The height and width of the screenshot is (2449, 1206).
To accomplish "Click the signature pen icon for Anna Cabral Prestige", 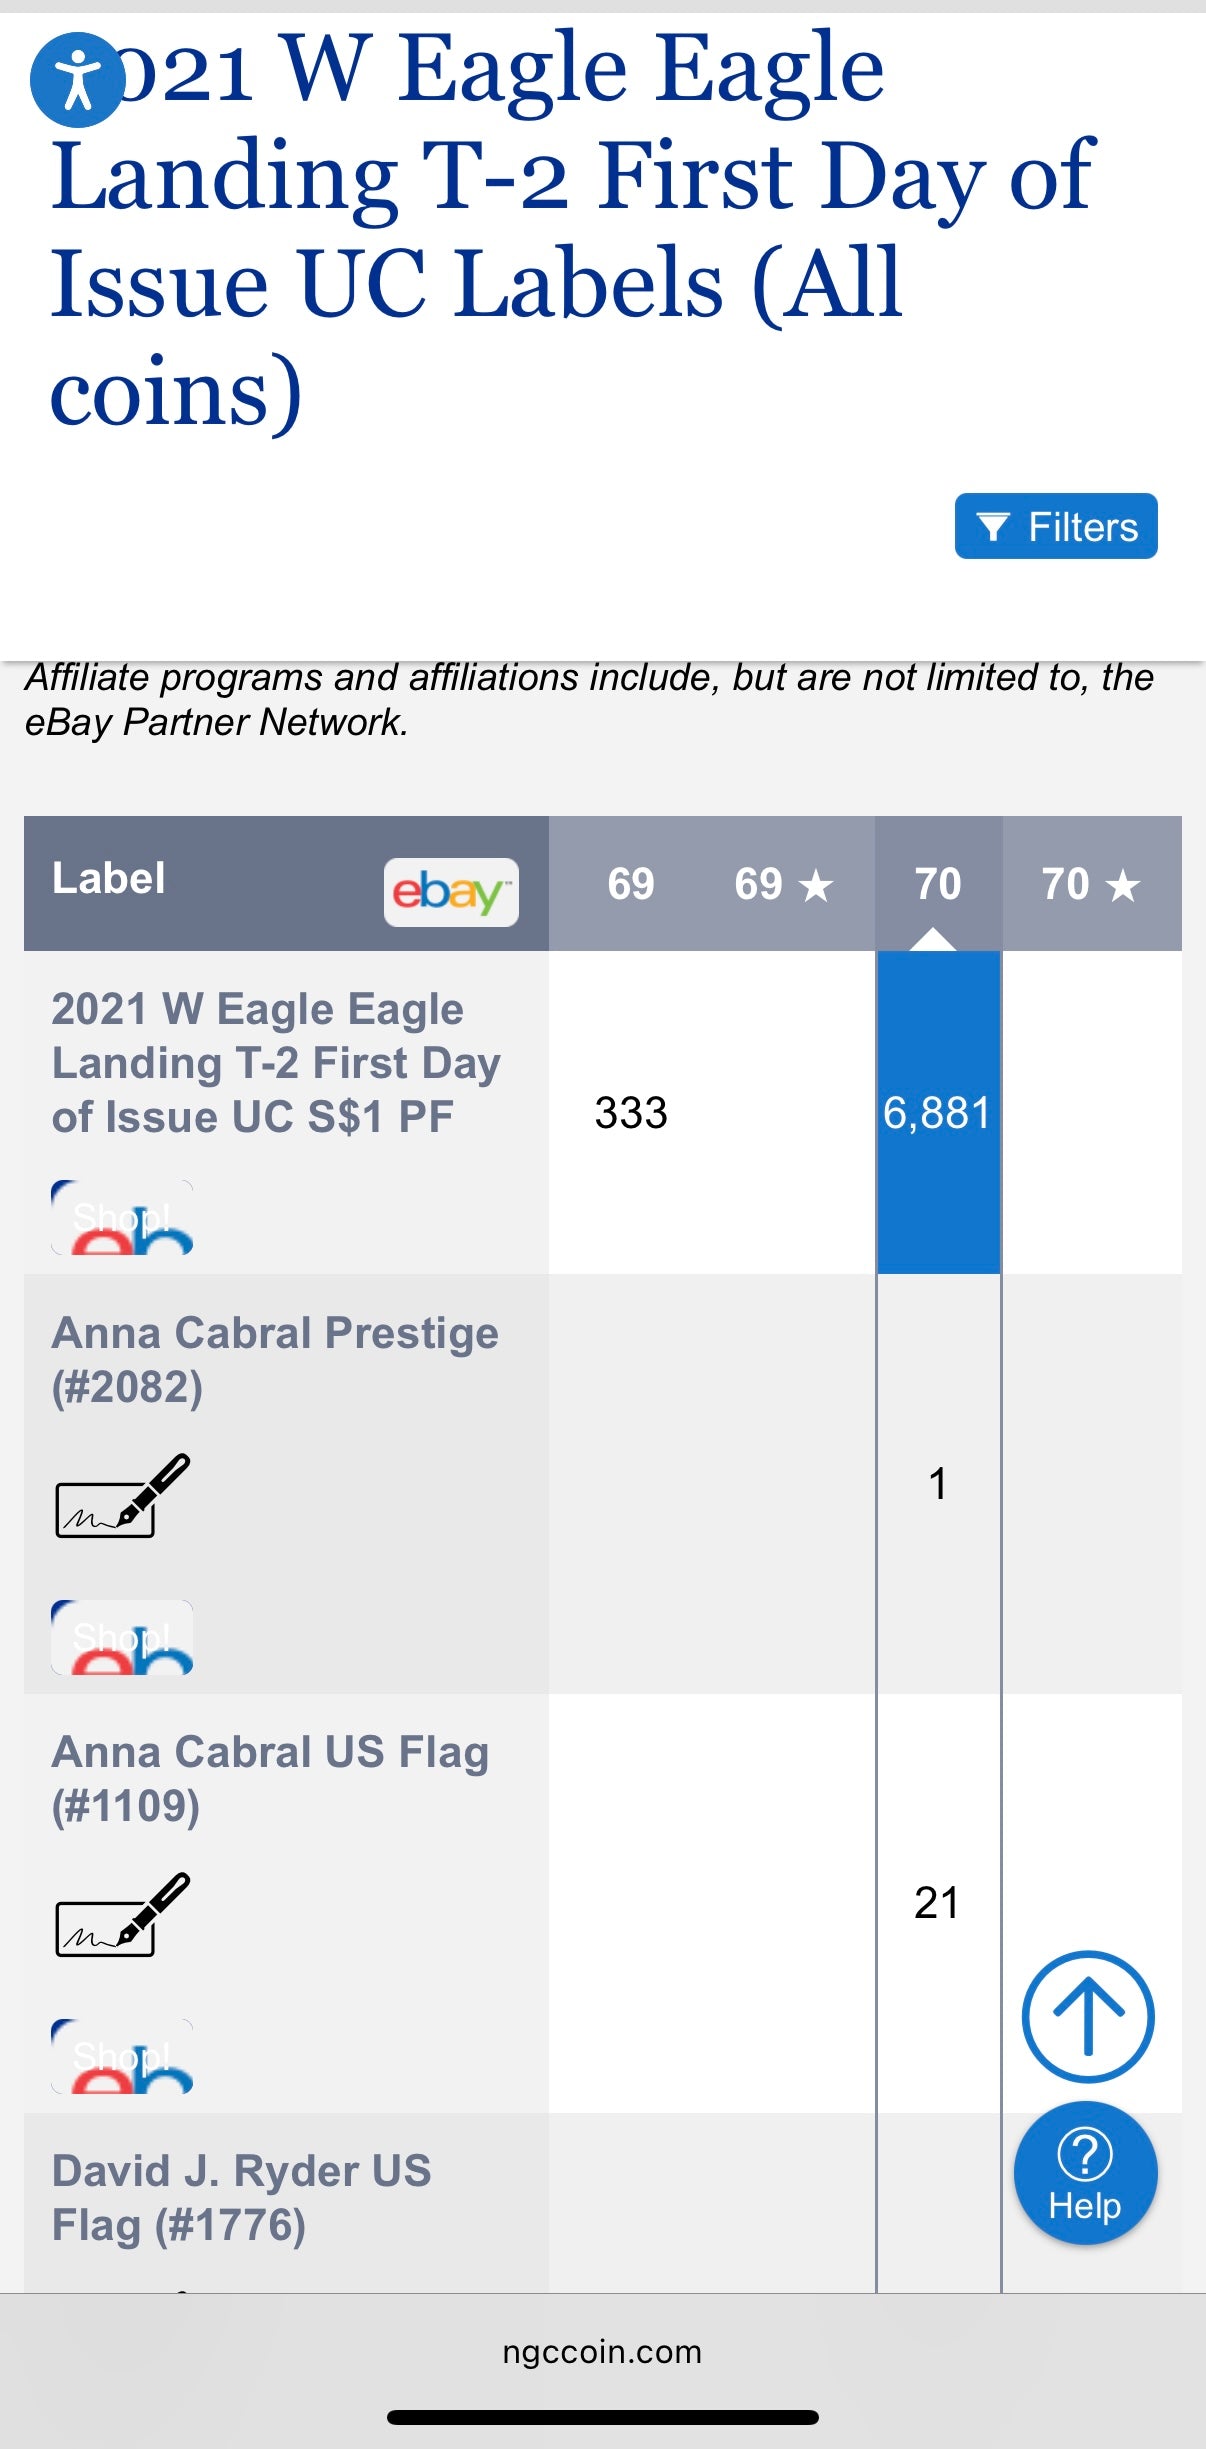I will tap(122, 1496).
